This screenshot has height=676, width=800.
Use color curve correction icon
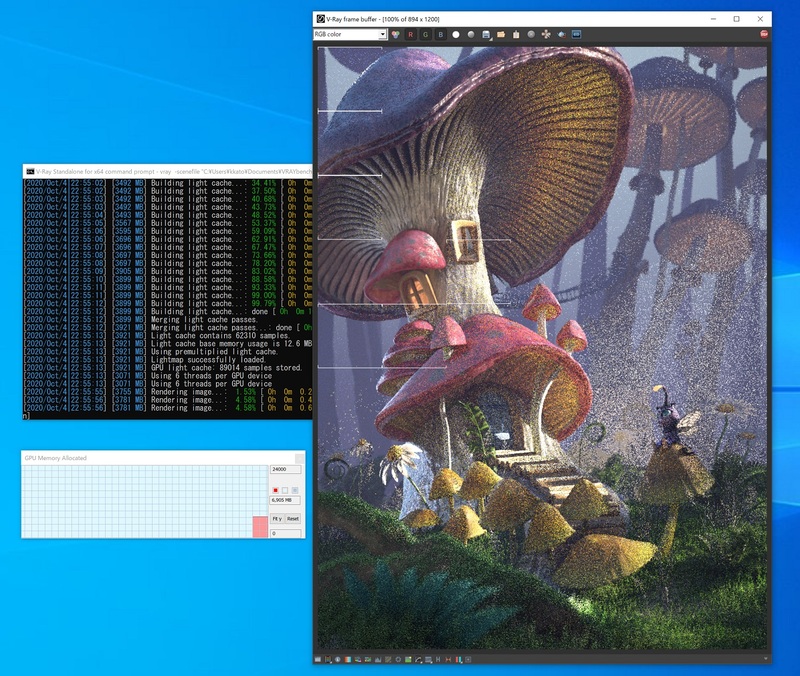tap(388, 659)
